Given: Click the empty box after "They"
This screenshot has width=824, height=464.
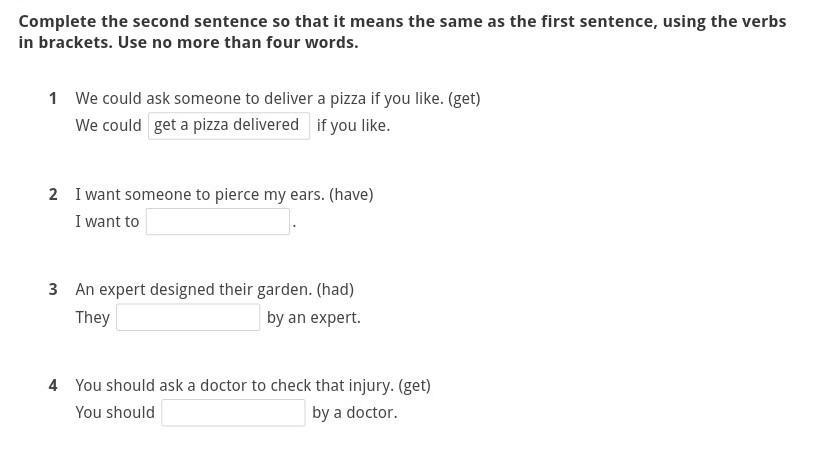Looking at the screenshot, I should click(188, 317).
